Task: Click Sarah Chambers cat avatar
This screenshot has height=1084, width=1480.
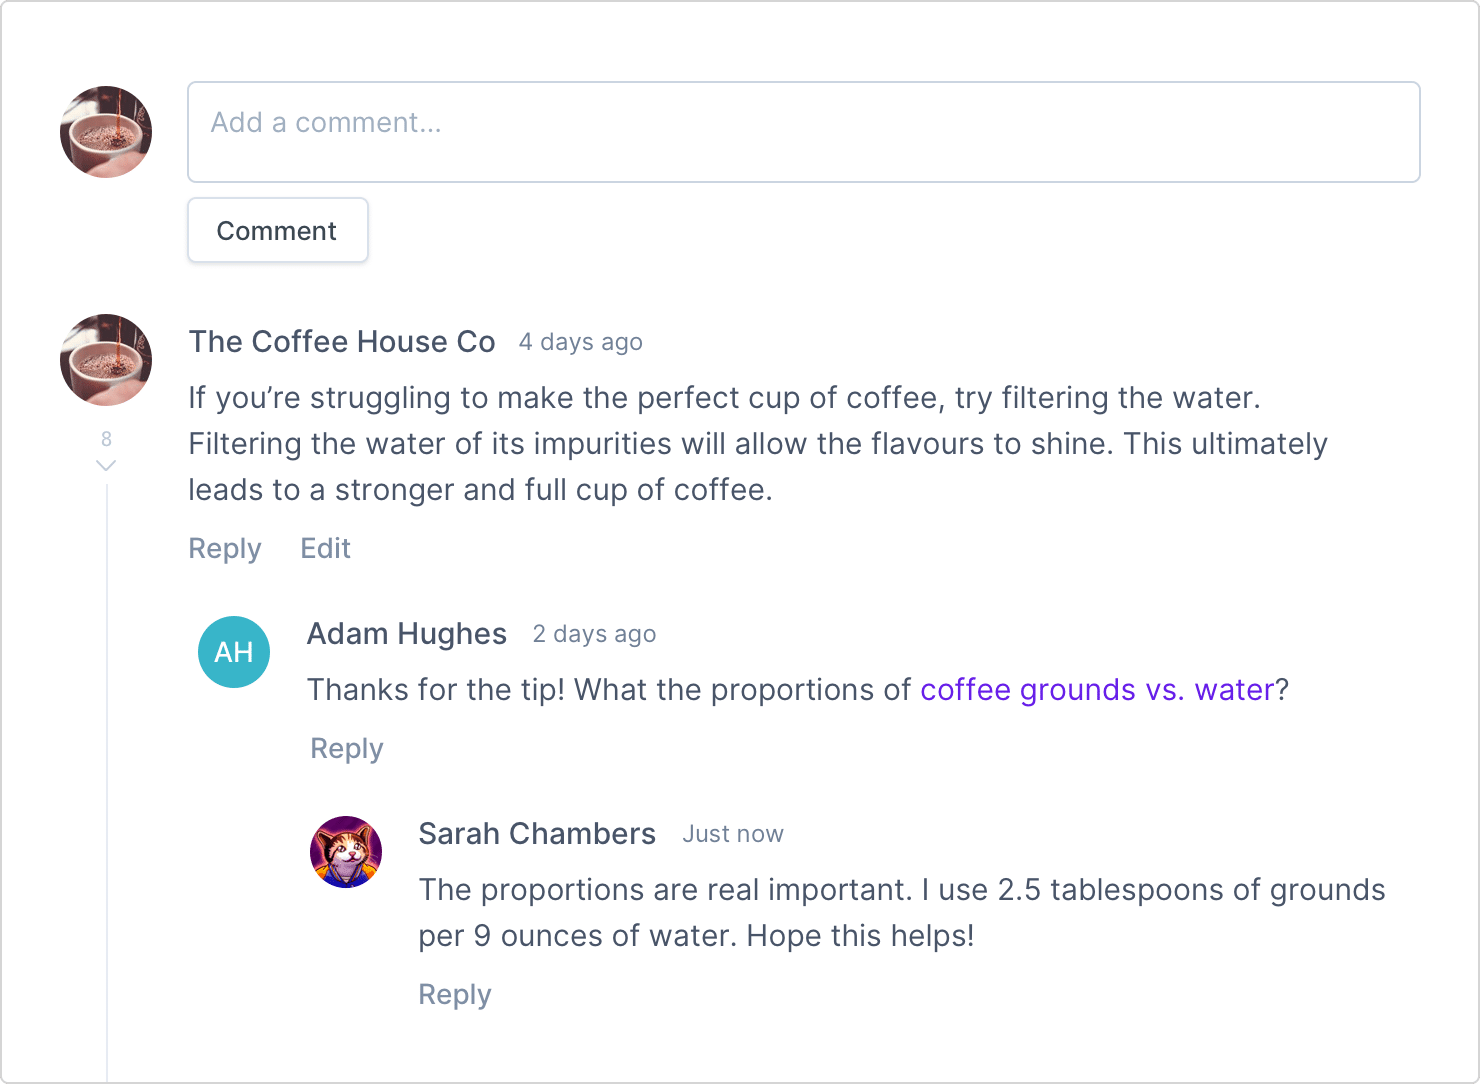Action: point(346,852)
